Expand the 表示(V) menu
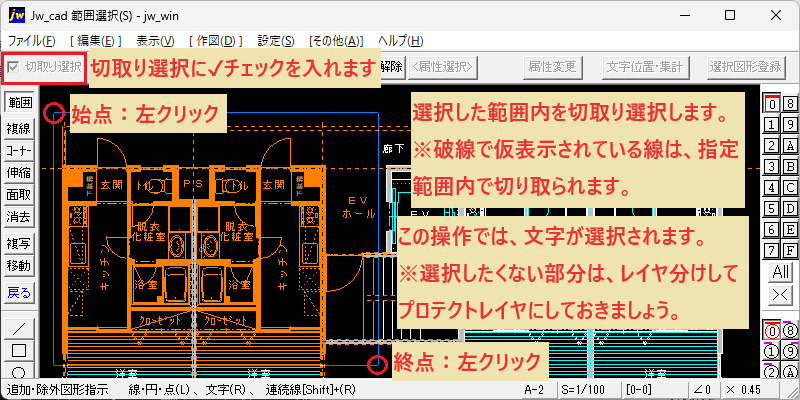The height and width of the screenshot is (400, 800). pos(156,41)
